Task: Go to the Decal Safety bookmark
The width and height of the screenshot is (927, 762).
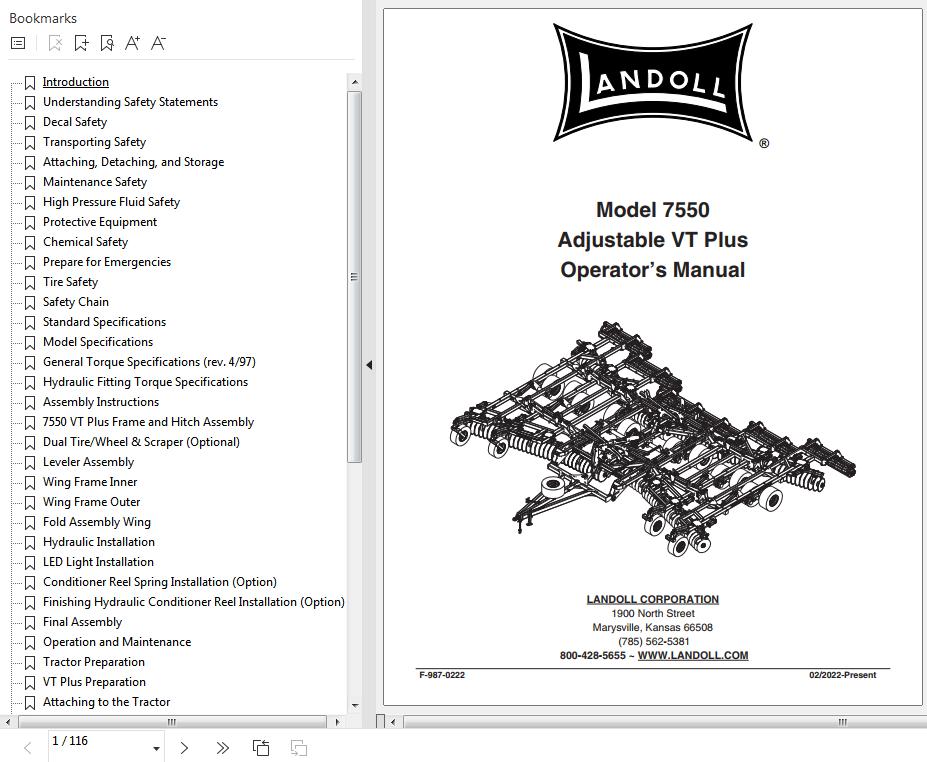Action: tap(75, 122)
